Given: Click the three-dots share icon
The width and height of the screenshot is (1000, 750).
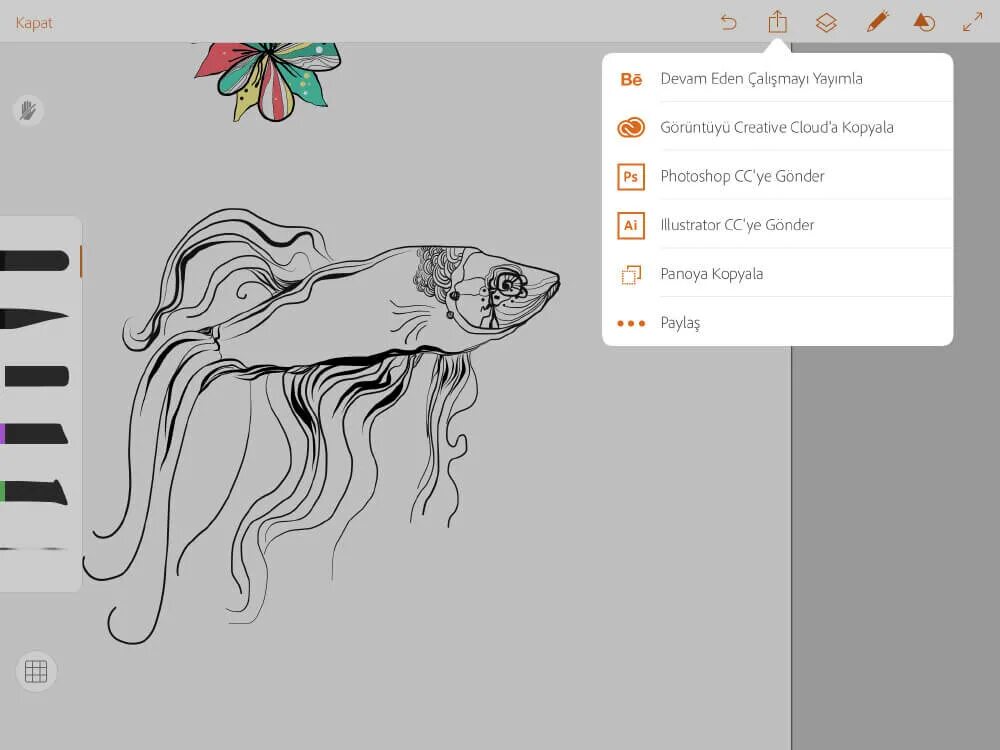Looking at the screenshot, I should pyautogui.click(x=631, y=323).
